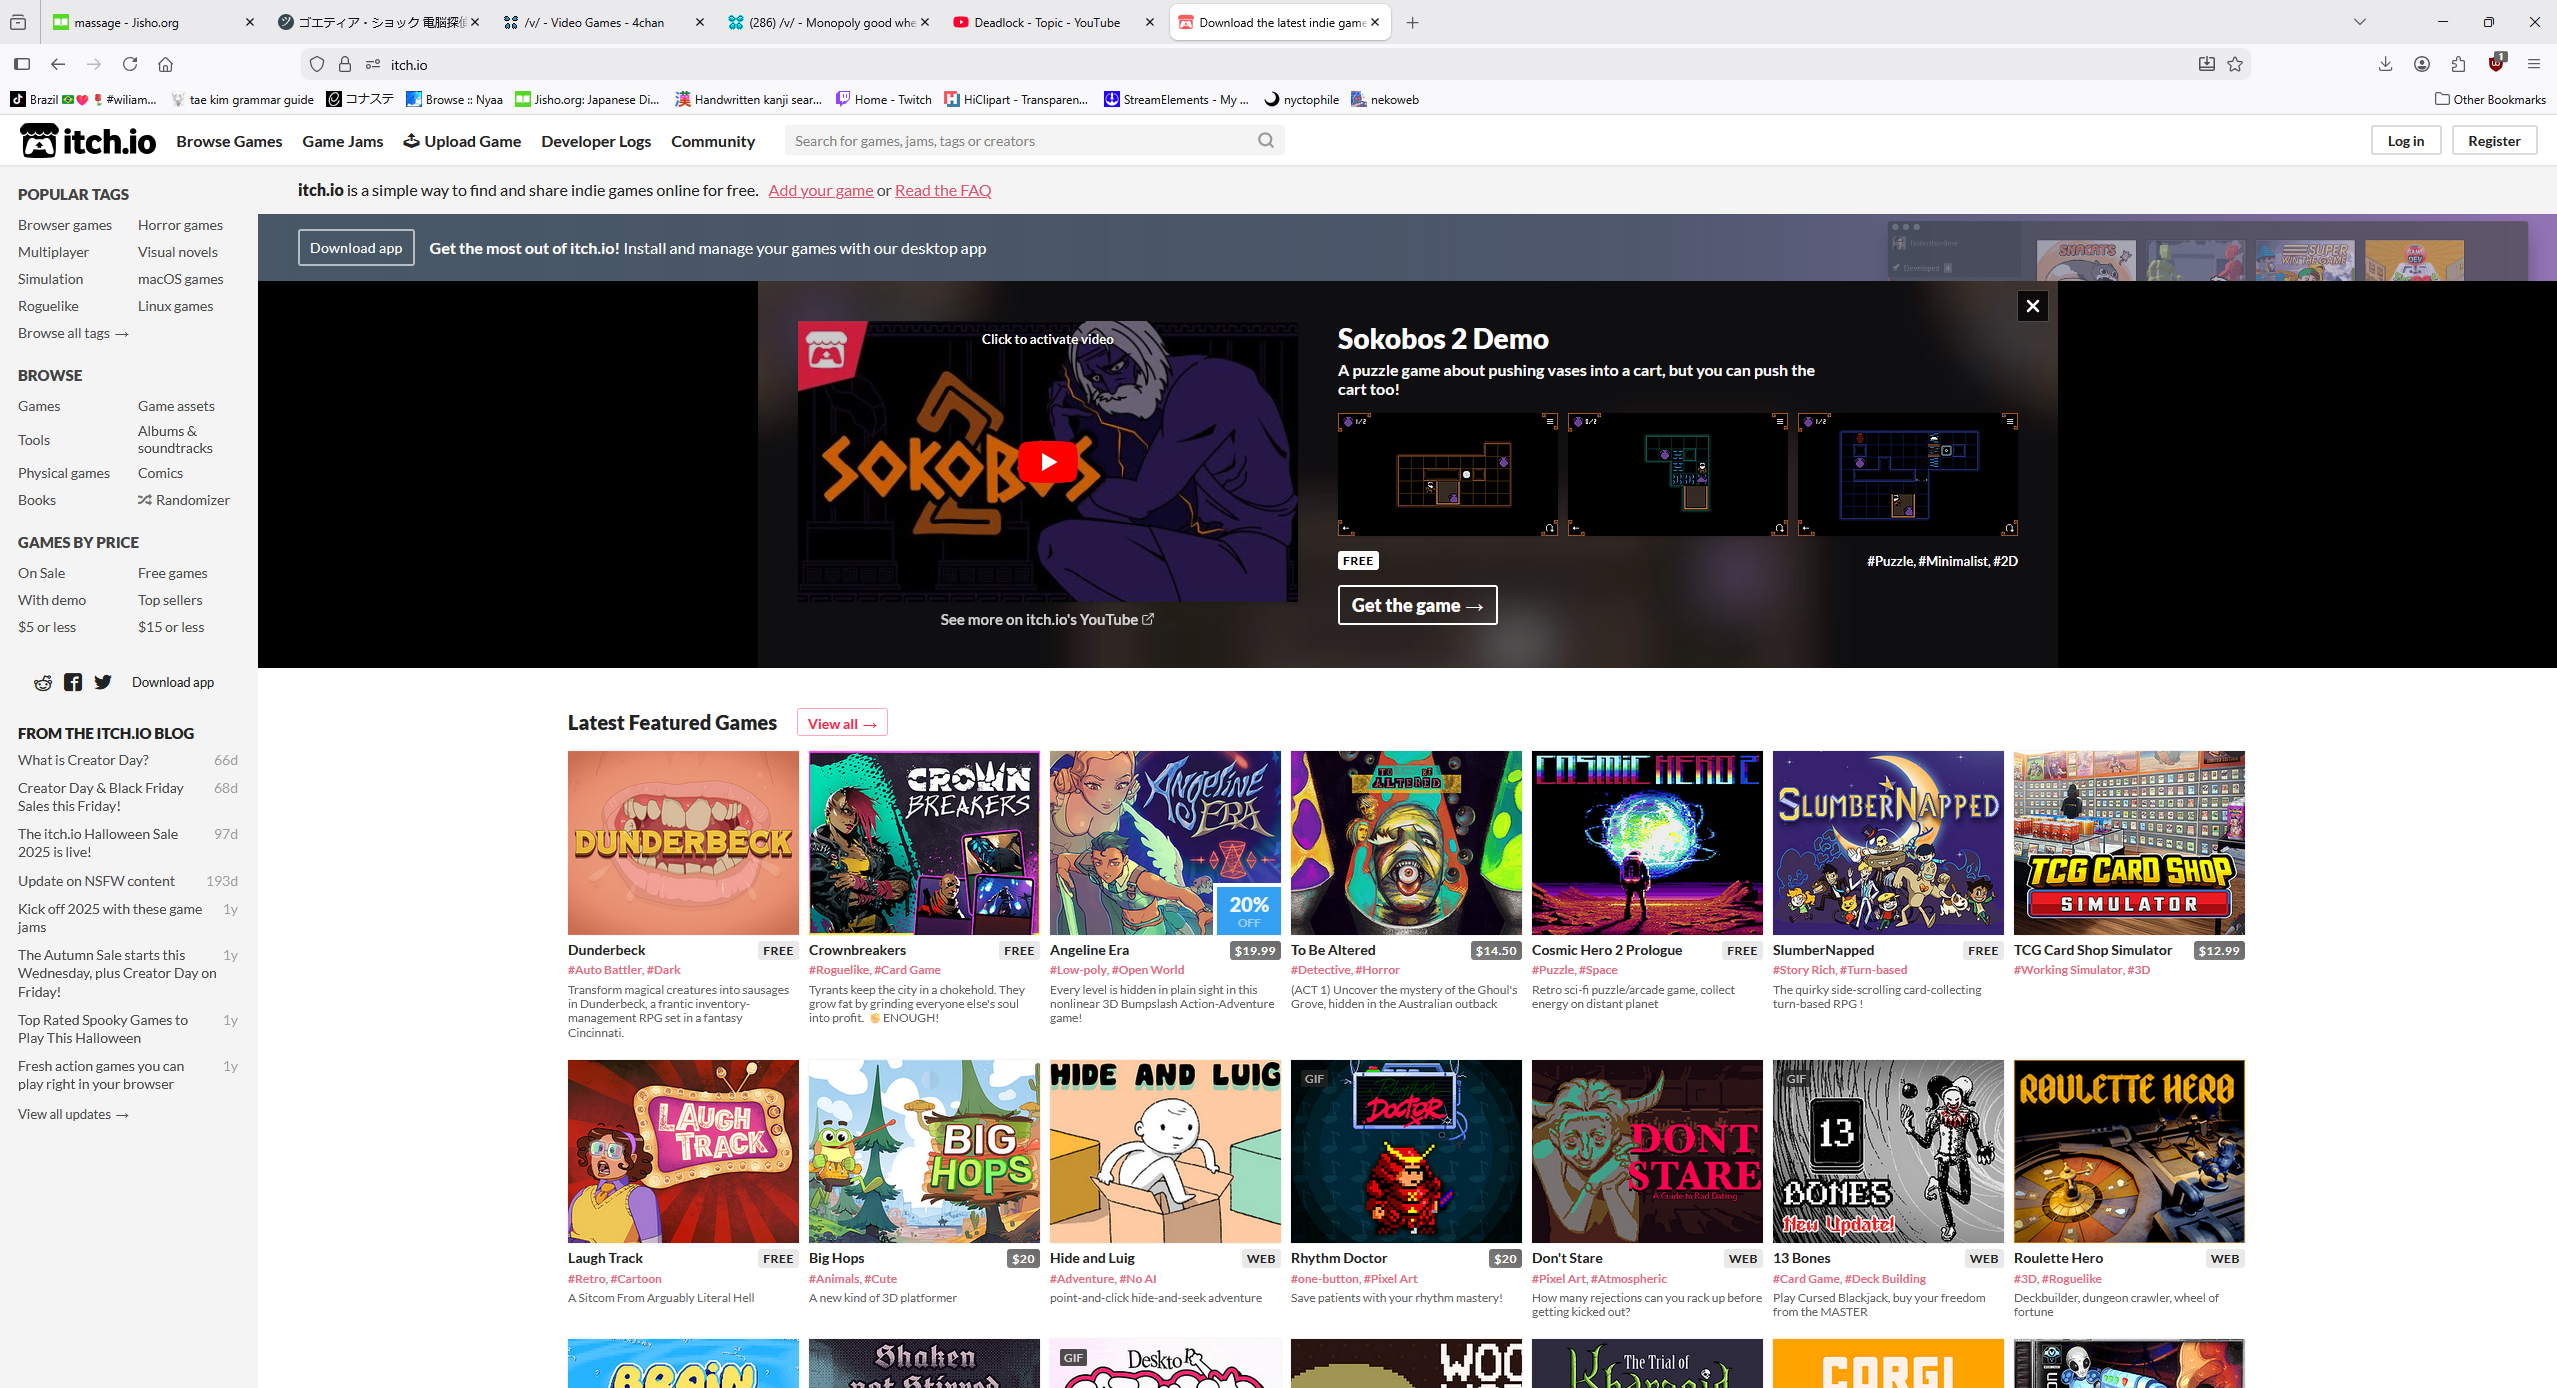Open Firefox application hamburger menu
The height and width of the screenshot is (1388, 2557).
tap(2533, 64)
